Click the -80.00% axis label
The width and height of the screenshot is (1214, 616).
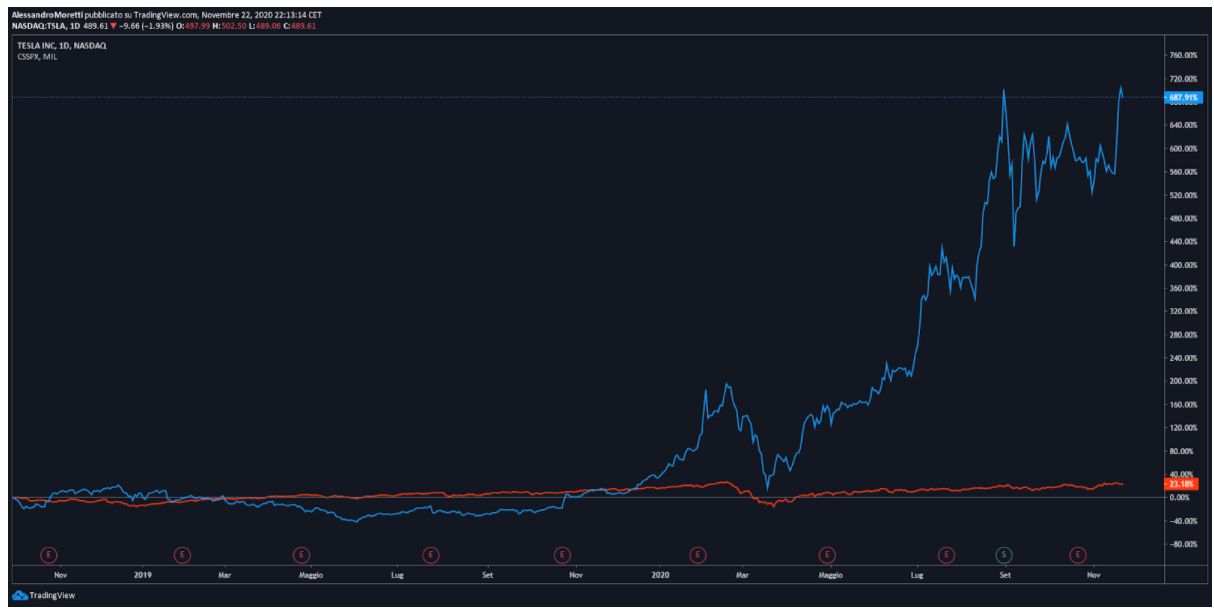pyautogui.click(x=1182, y=544)
